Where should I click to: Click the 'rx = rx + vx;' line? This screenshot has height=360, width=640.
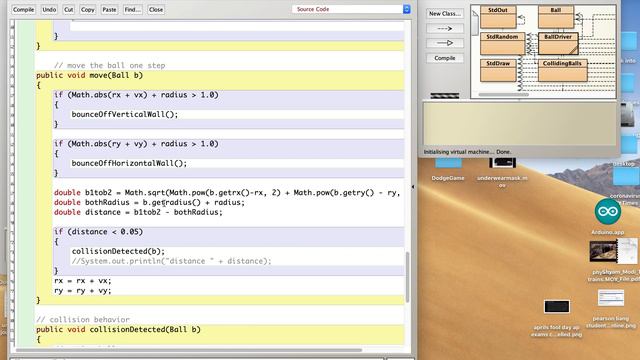point(82,281)
